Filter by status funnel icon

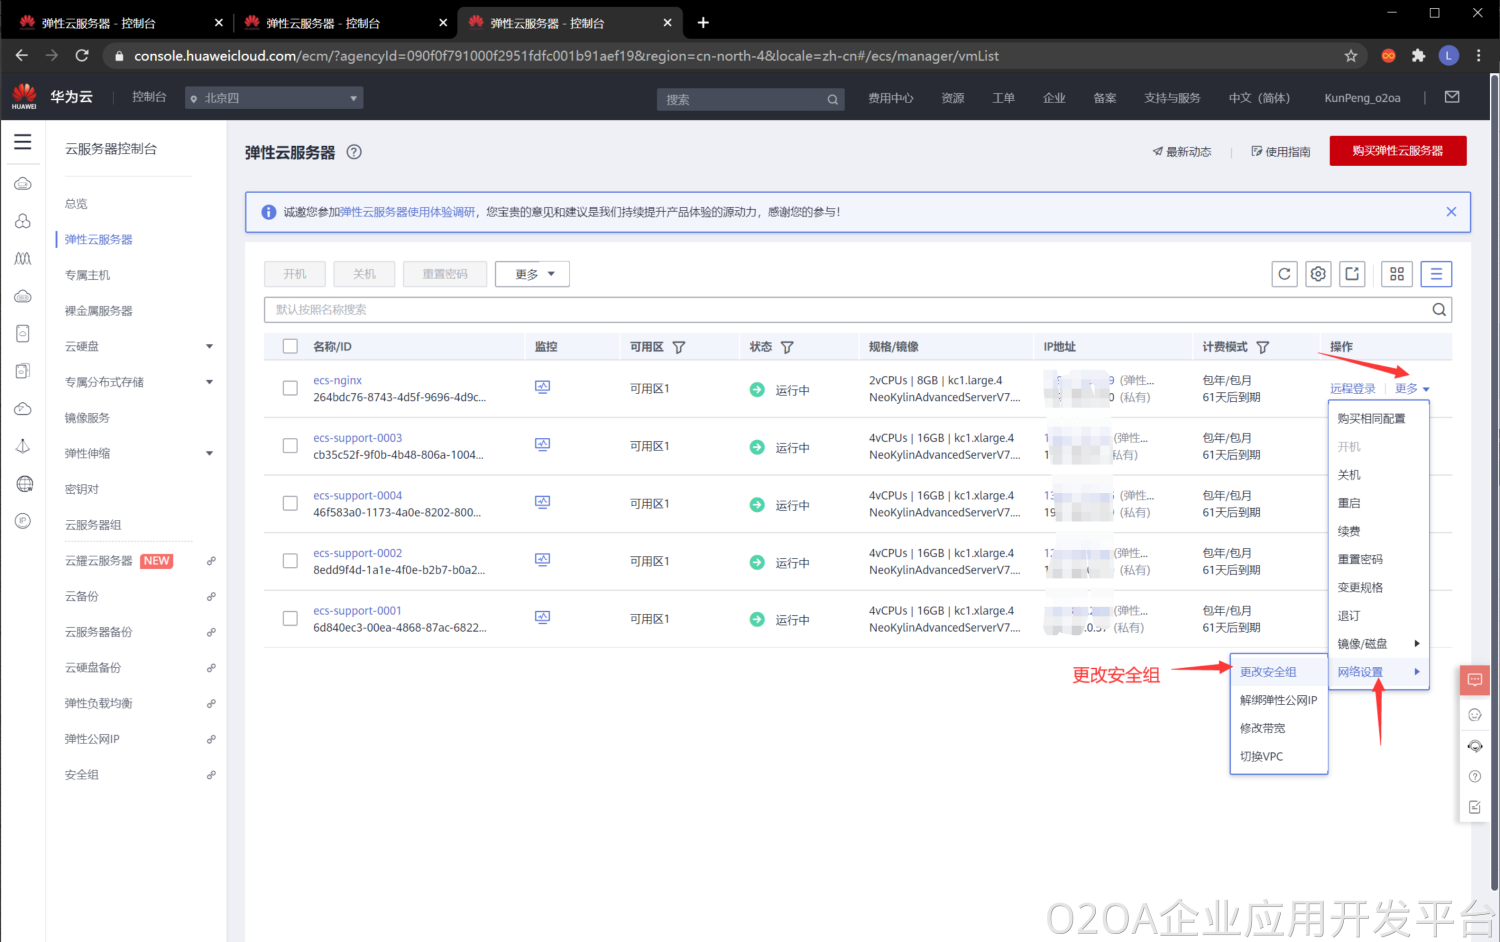(787, 347)
